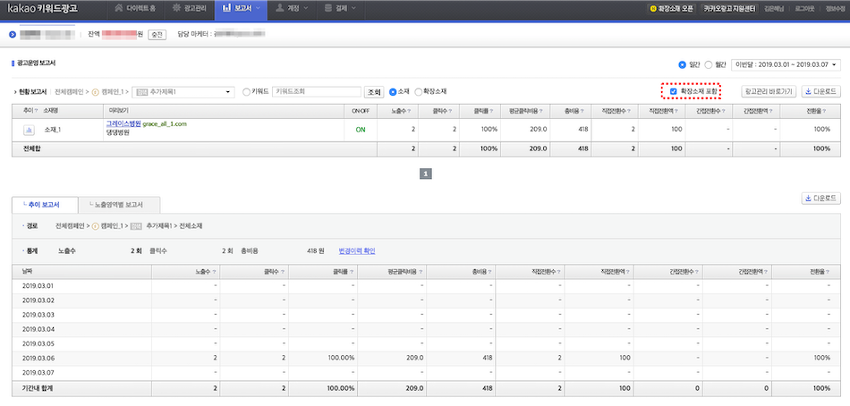The image size is (850, 406).
Task: Click the 소재명 column header
Action: (50, 111)
